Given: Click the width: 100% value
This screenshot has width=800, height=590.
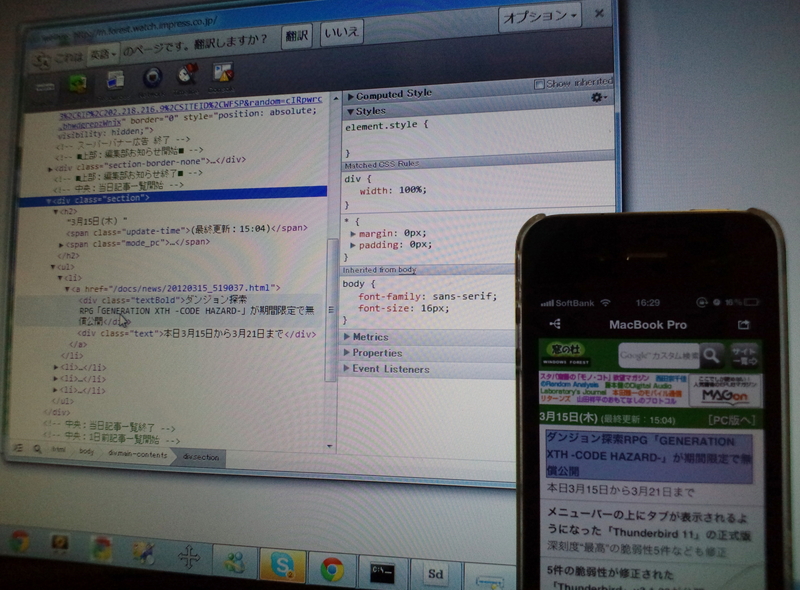Looking at the screenshot, I should click(x=413, y=190).
